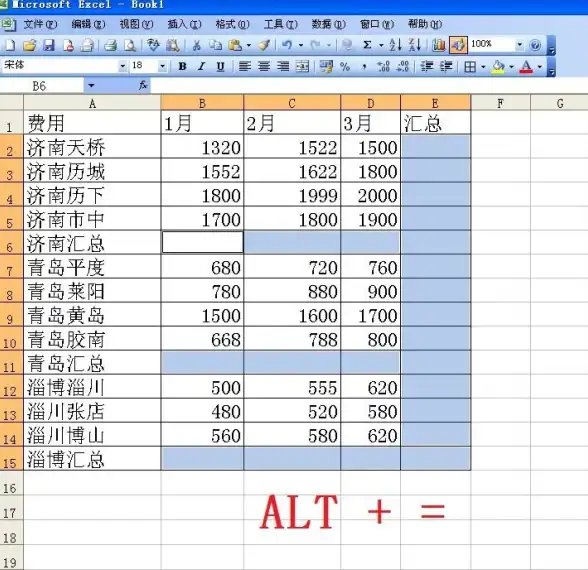Image resolution: width=588 pixels, height=570 pixels.
Task: Align text left in the cell
Action: click(245, 67)
